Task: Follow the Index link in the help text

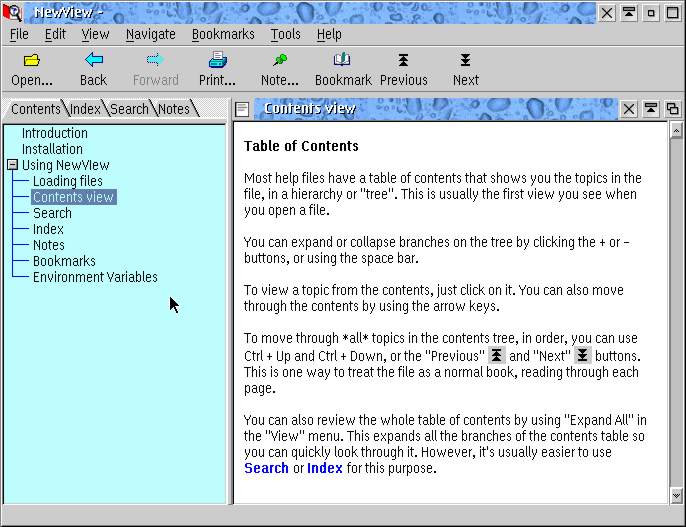Action: click(325, 468)
